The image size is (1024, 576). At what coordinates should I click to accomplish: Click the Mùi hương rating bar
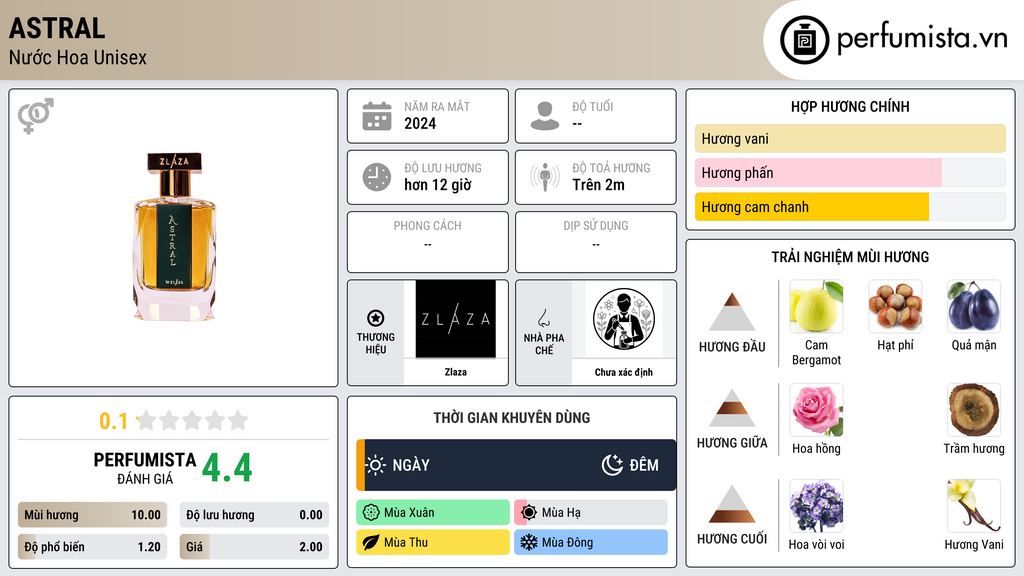point(92,515)
